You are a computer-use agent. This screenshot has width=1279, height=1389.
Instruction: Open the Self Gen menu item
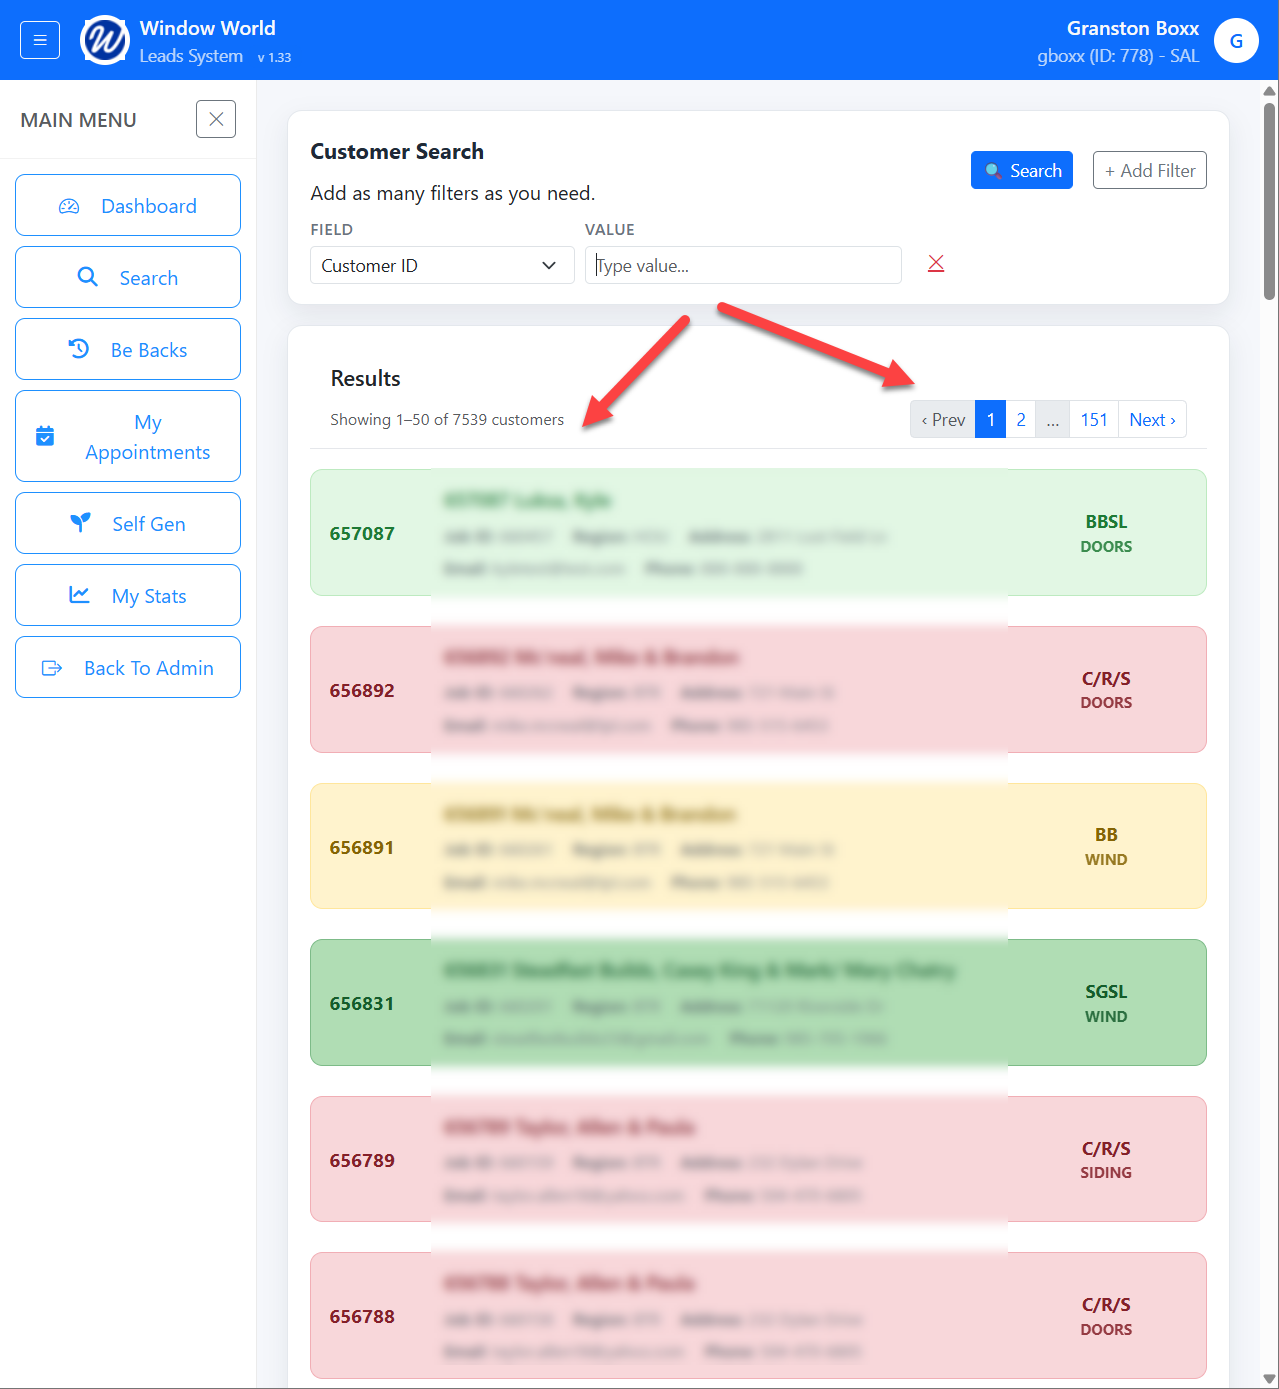(128, 523)
